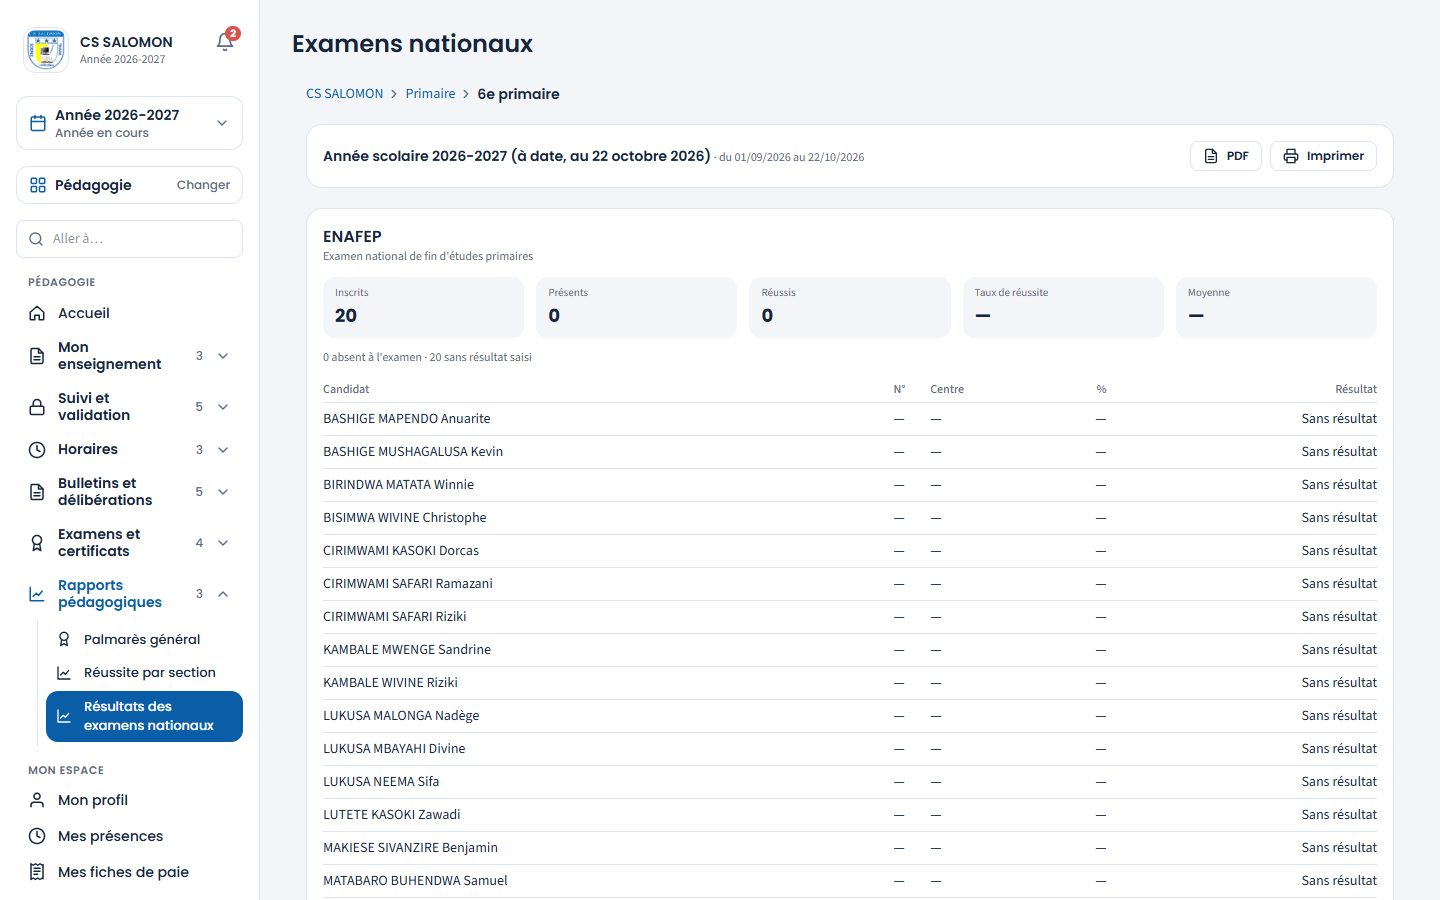Click the Bulletins et délibérations file icon
Image resolution: width=1440 pixels, height=900 pixels.
[37, 492]
